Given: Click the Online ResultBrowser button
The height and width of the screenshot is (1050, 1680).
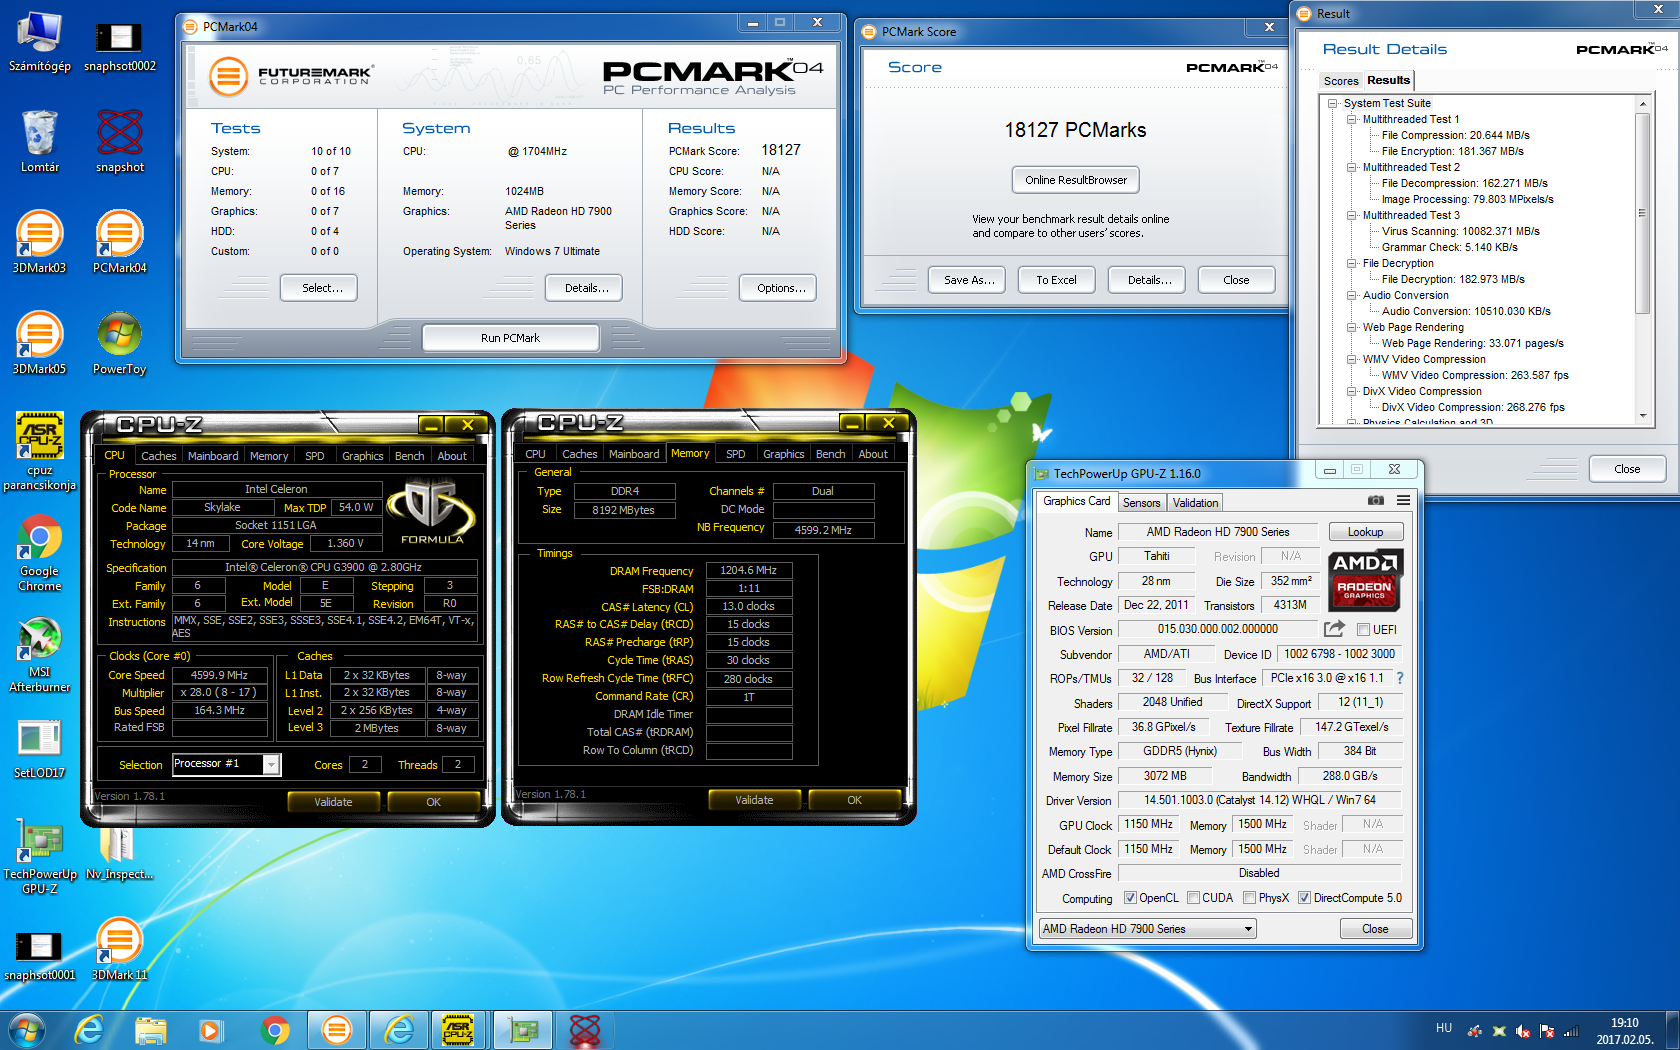Looking at the screenshot, I should (1075, 180).
